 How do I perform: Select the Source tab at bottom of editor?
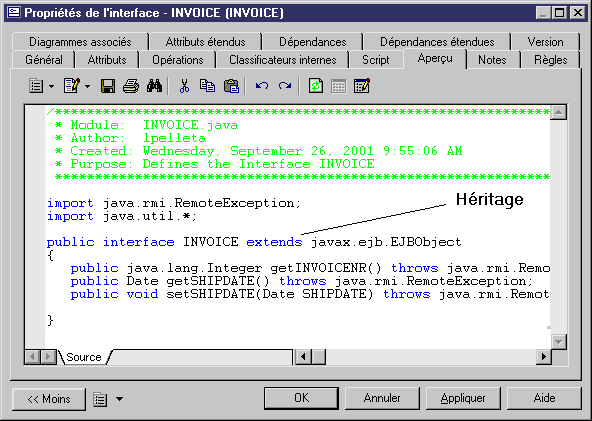[x=84, y=357]
